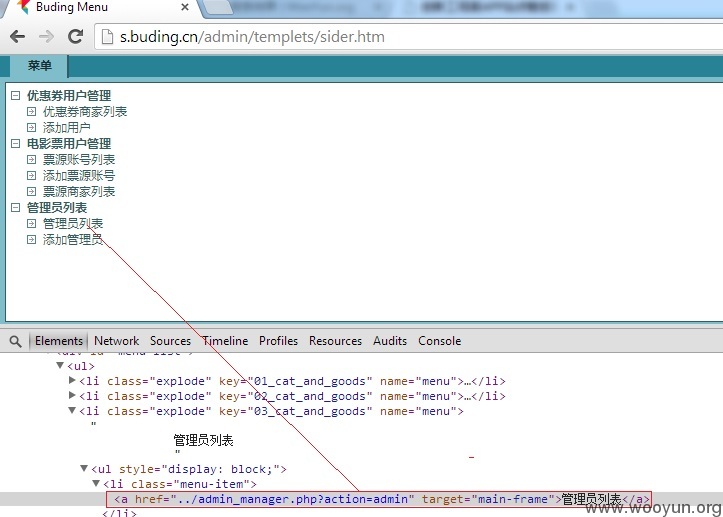Expand the 02_cat_and_goods li node
The image size is (723, 517).
(72, 395)
